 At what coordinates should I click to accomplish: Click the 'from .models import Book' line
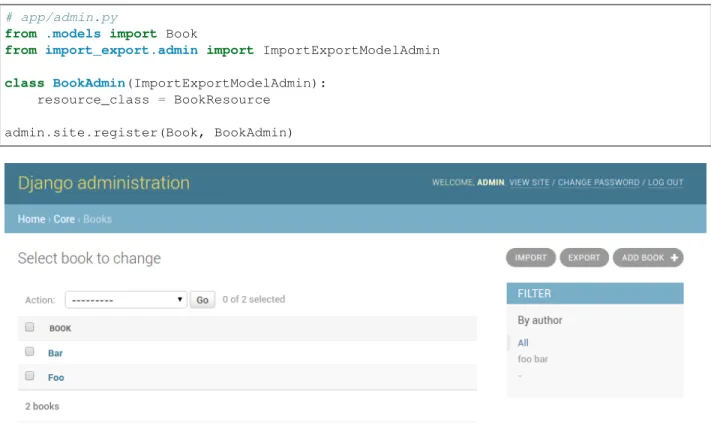[x=101, y=34]
